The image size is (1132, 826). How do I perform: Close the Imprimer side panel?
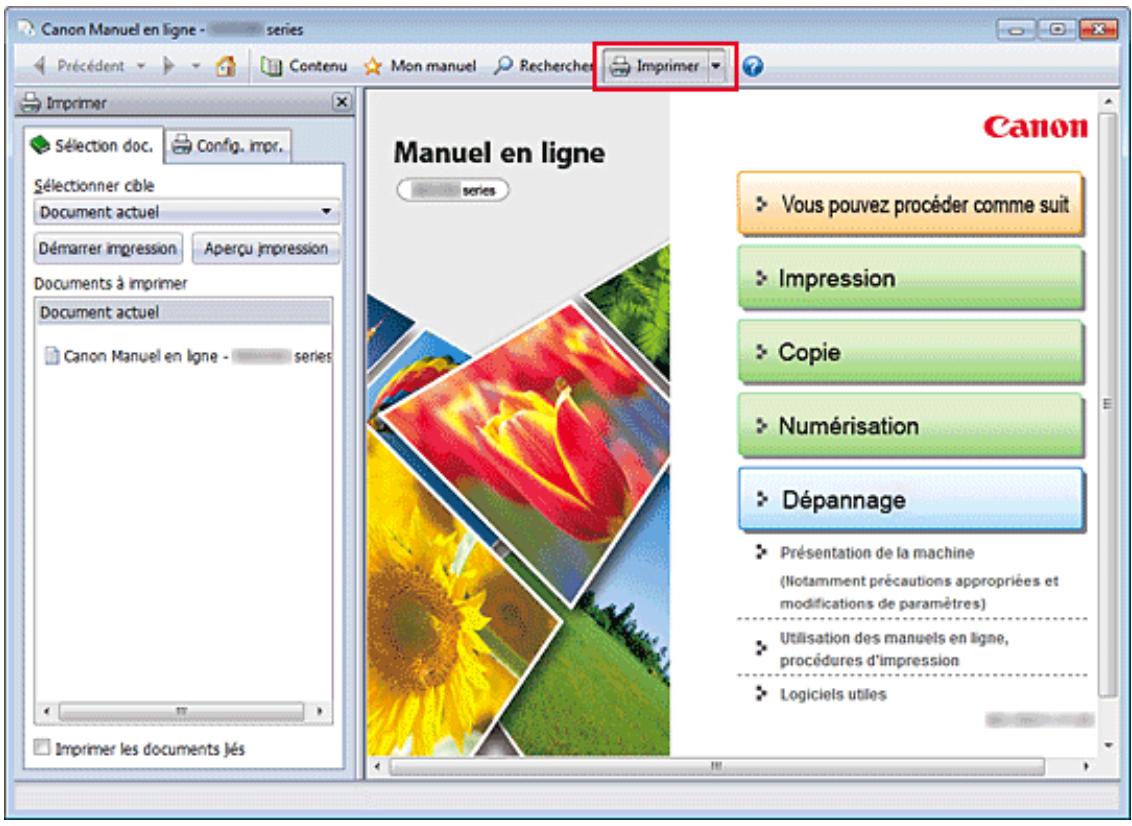342,103
